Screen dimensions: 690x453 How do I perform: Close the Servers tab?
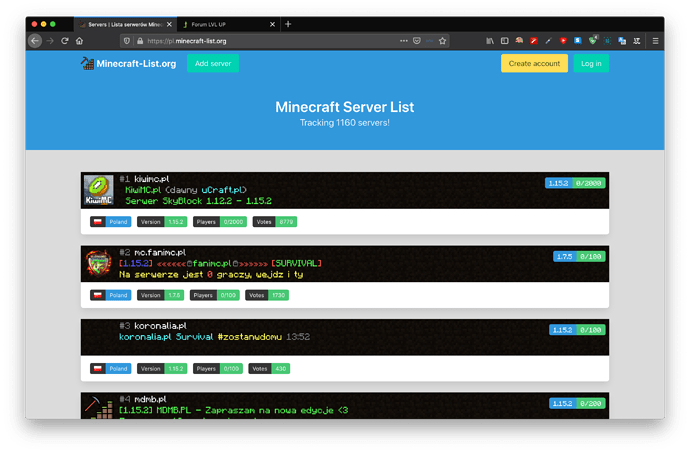click(x=169, y=25)
